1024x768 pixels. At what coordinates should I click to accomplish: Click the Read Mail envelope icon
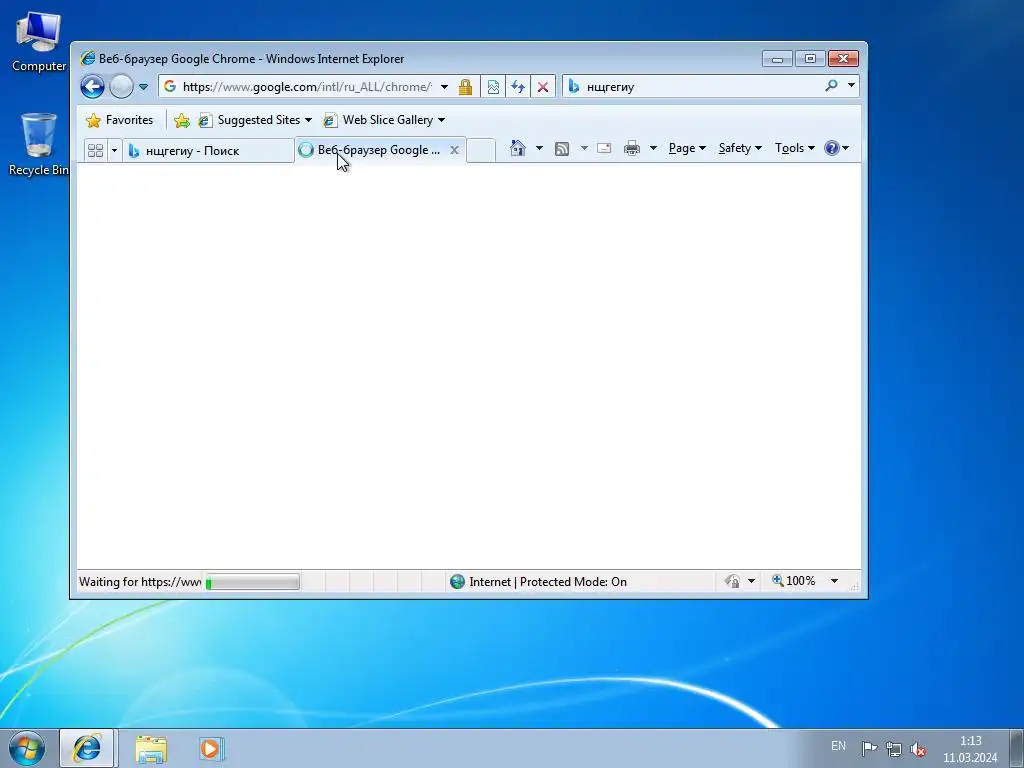click(x=604, y=148)
